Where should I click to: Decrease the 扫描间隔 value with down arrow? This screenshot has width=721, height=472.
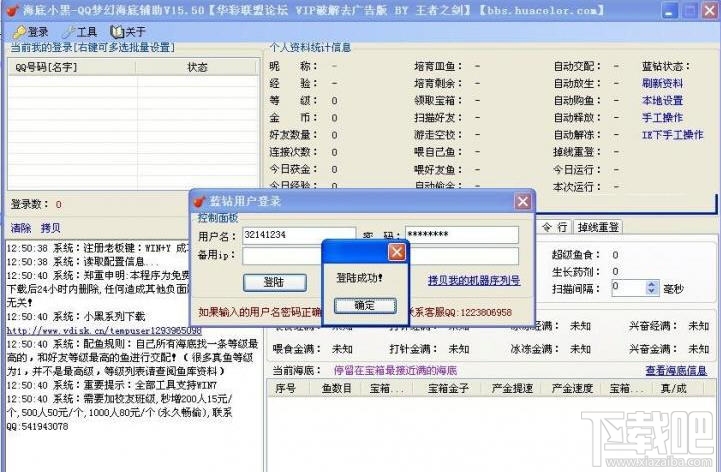click(651, 291)
